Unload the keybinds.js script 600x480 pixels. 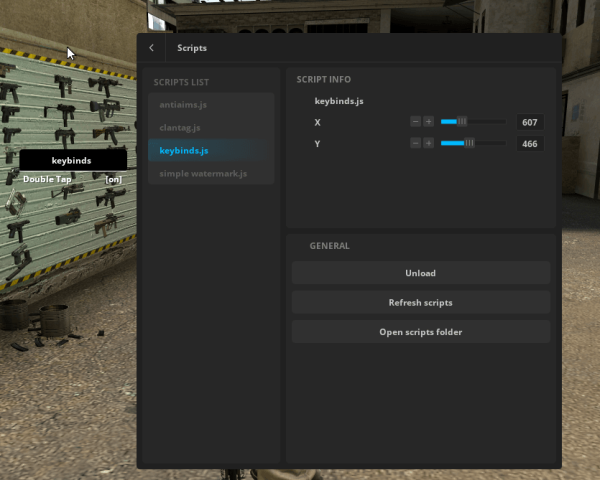point(421,273)
